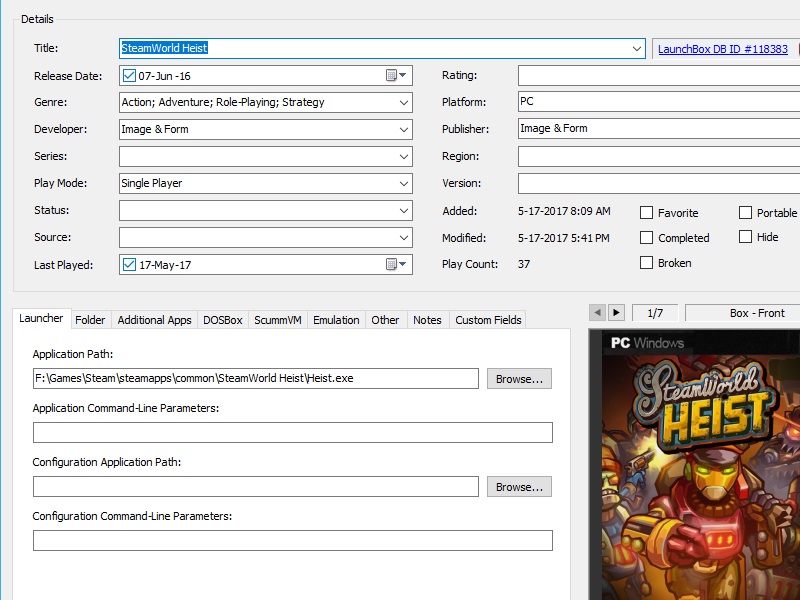Open the Release Date calendar picker
This screenshot has width=800, height=600.
(396, 76)
